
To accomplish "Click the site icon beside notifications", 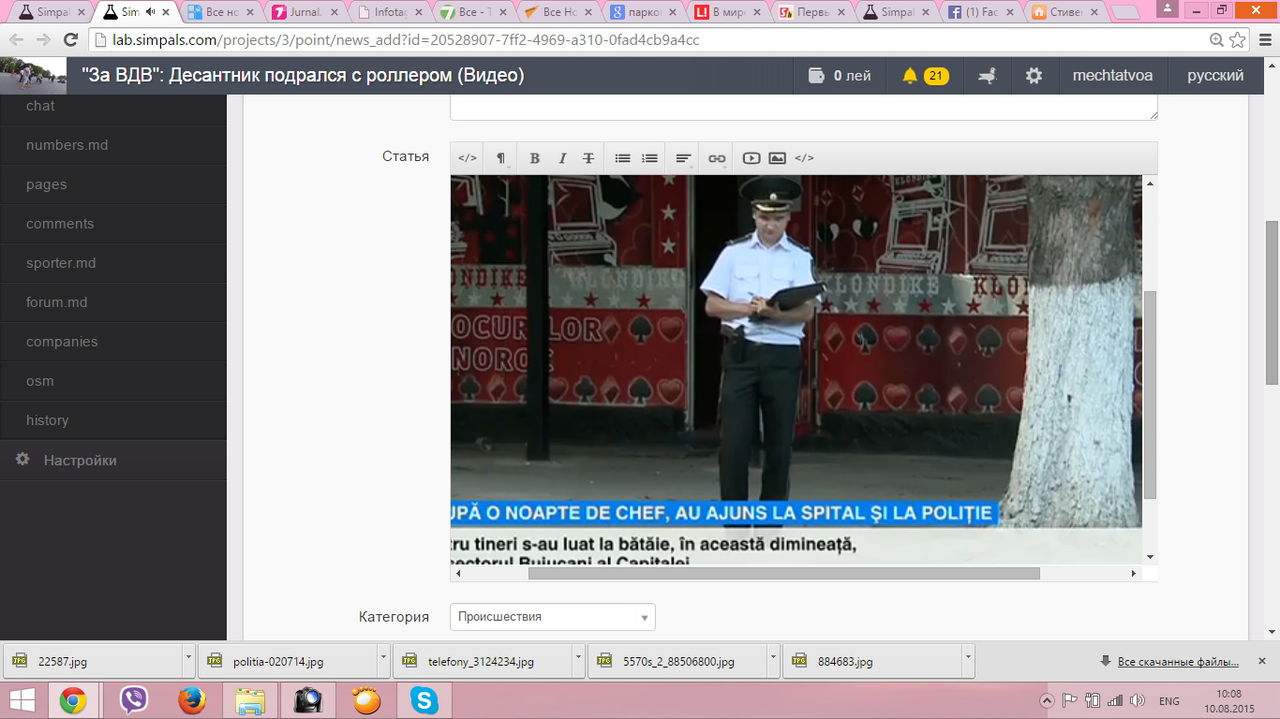I will 987,76.
